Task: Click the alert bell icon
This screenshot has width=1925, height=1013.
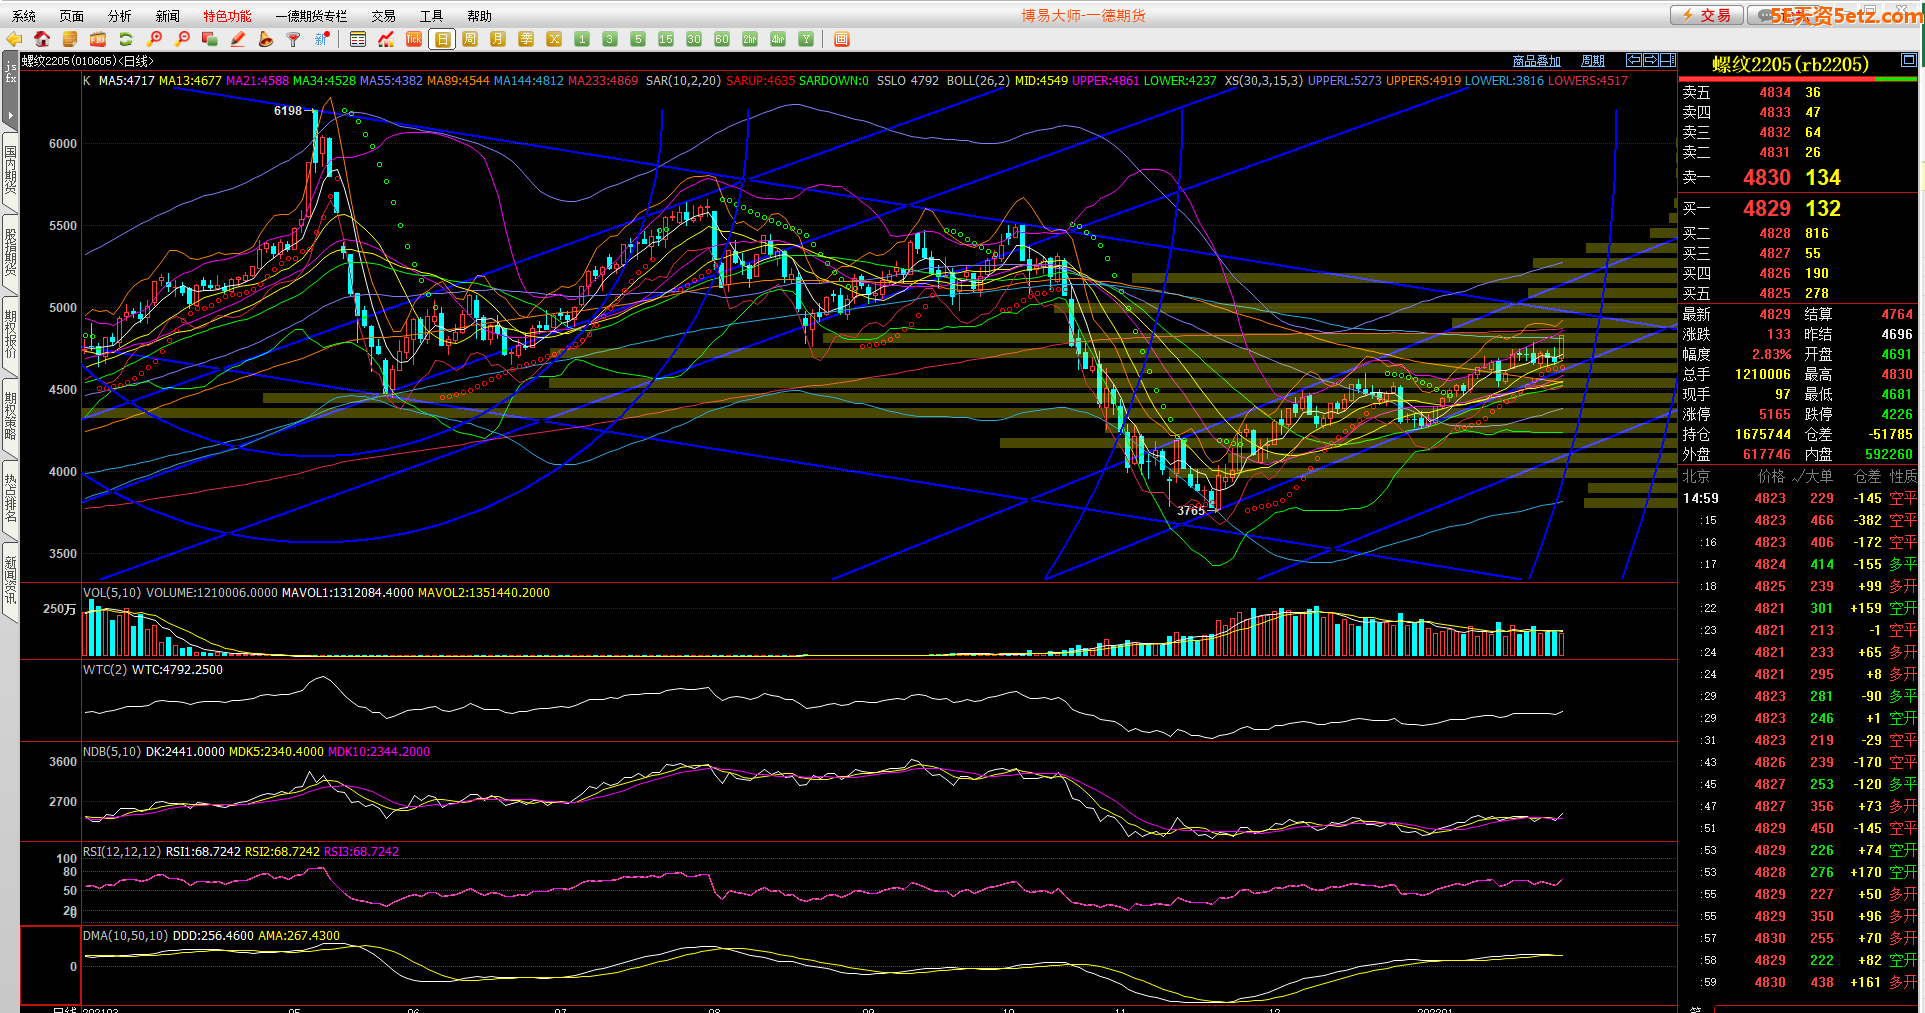Action: coord(266,39)
